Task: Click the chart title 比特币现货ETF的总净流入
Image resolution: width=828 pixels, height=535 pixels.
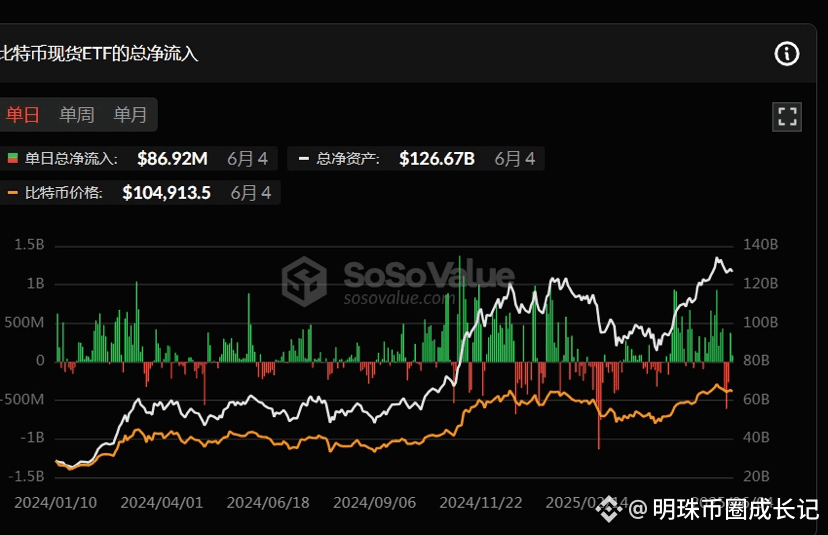Action: tap(99, 54)
